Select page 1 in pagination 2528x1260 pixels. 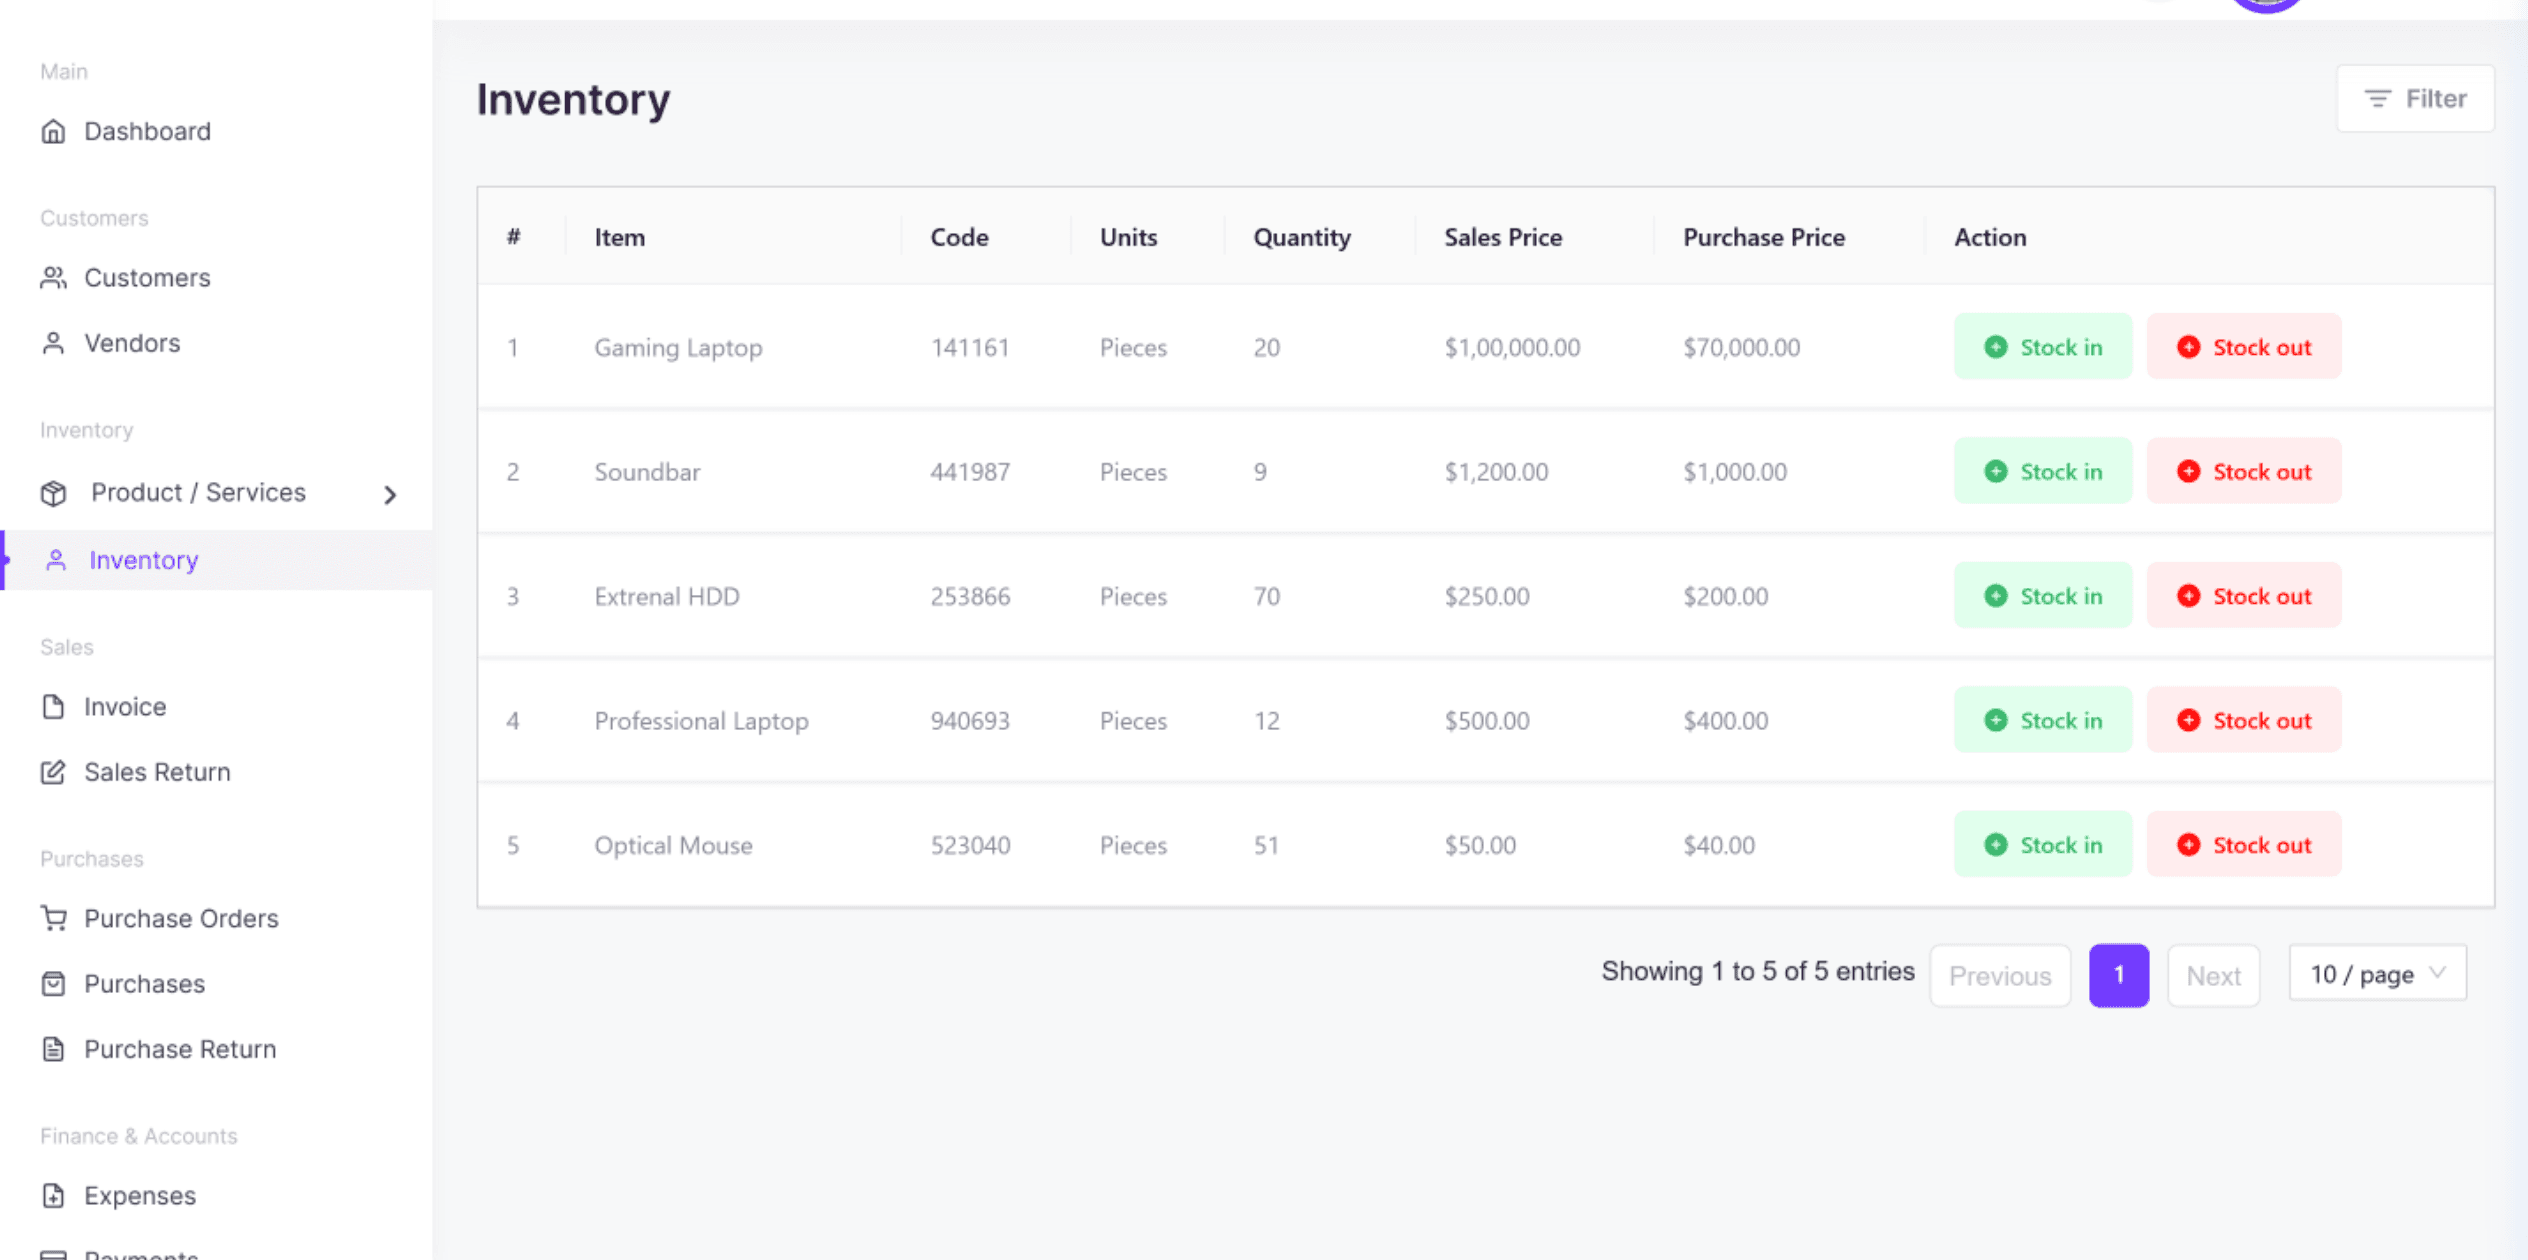point(2118,975)
